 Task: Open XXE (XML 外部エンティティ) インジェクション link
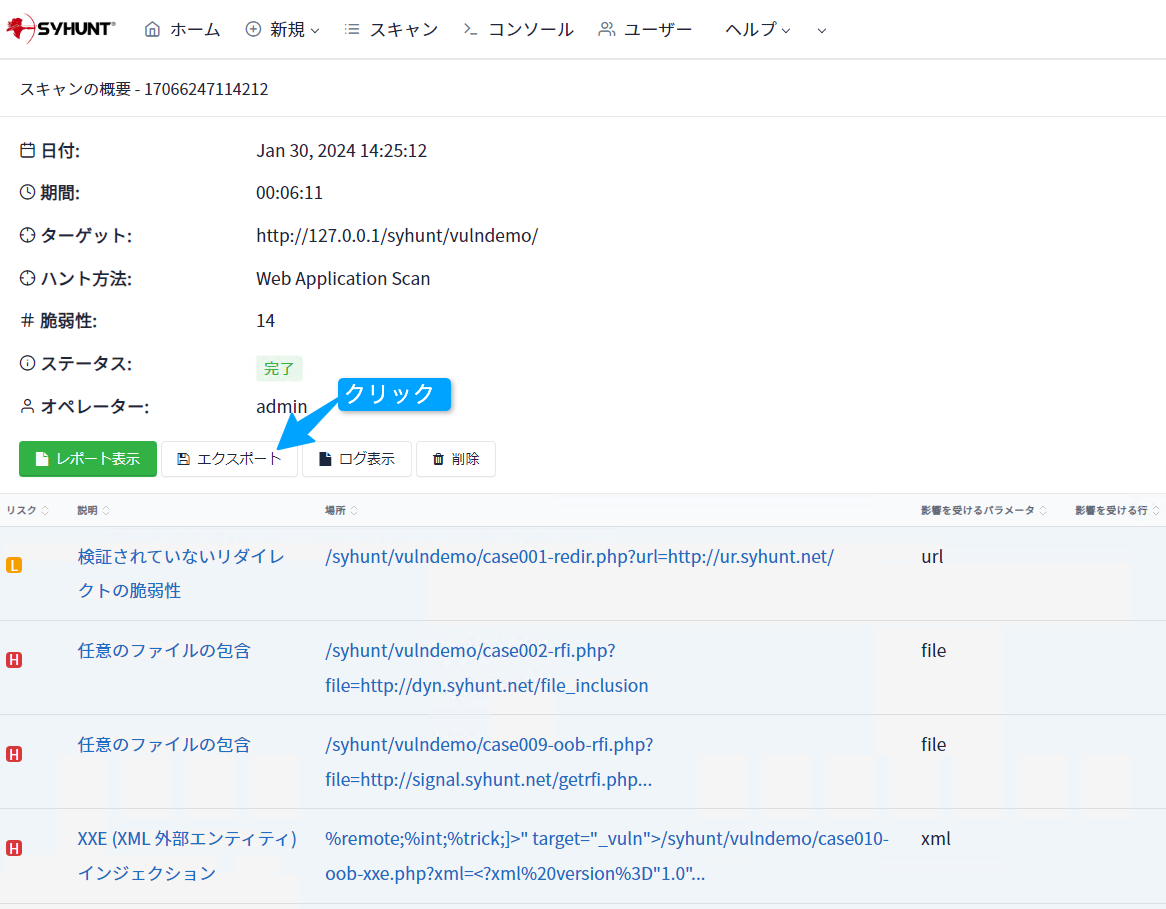click(187, 855)
